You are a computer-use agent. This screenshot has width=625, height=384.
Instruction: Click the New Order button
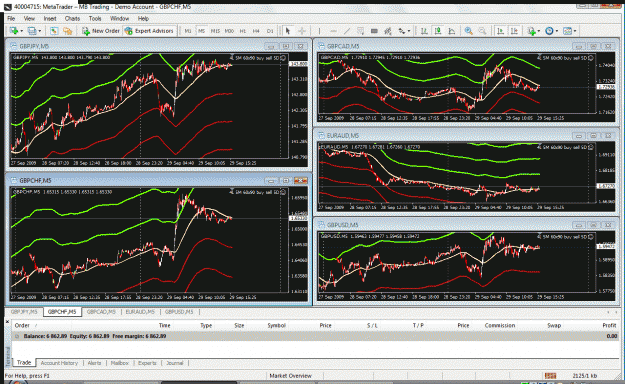click(x=101, y=31)
